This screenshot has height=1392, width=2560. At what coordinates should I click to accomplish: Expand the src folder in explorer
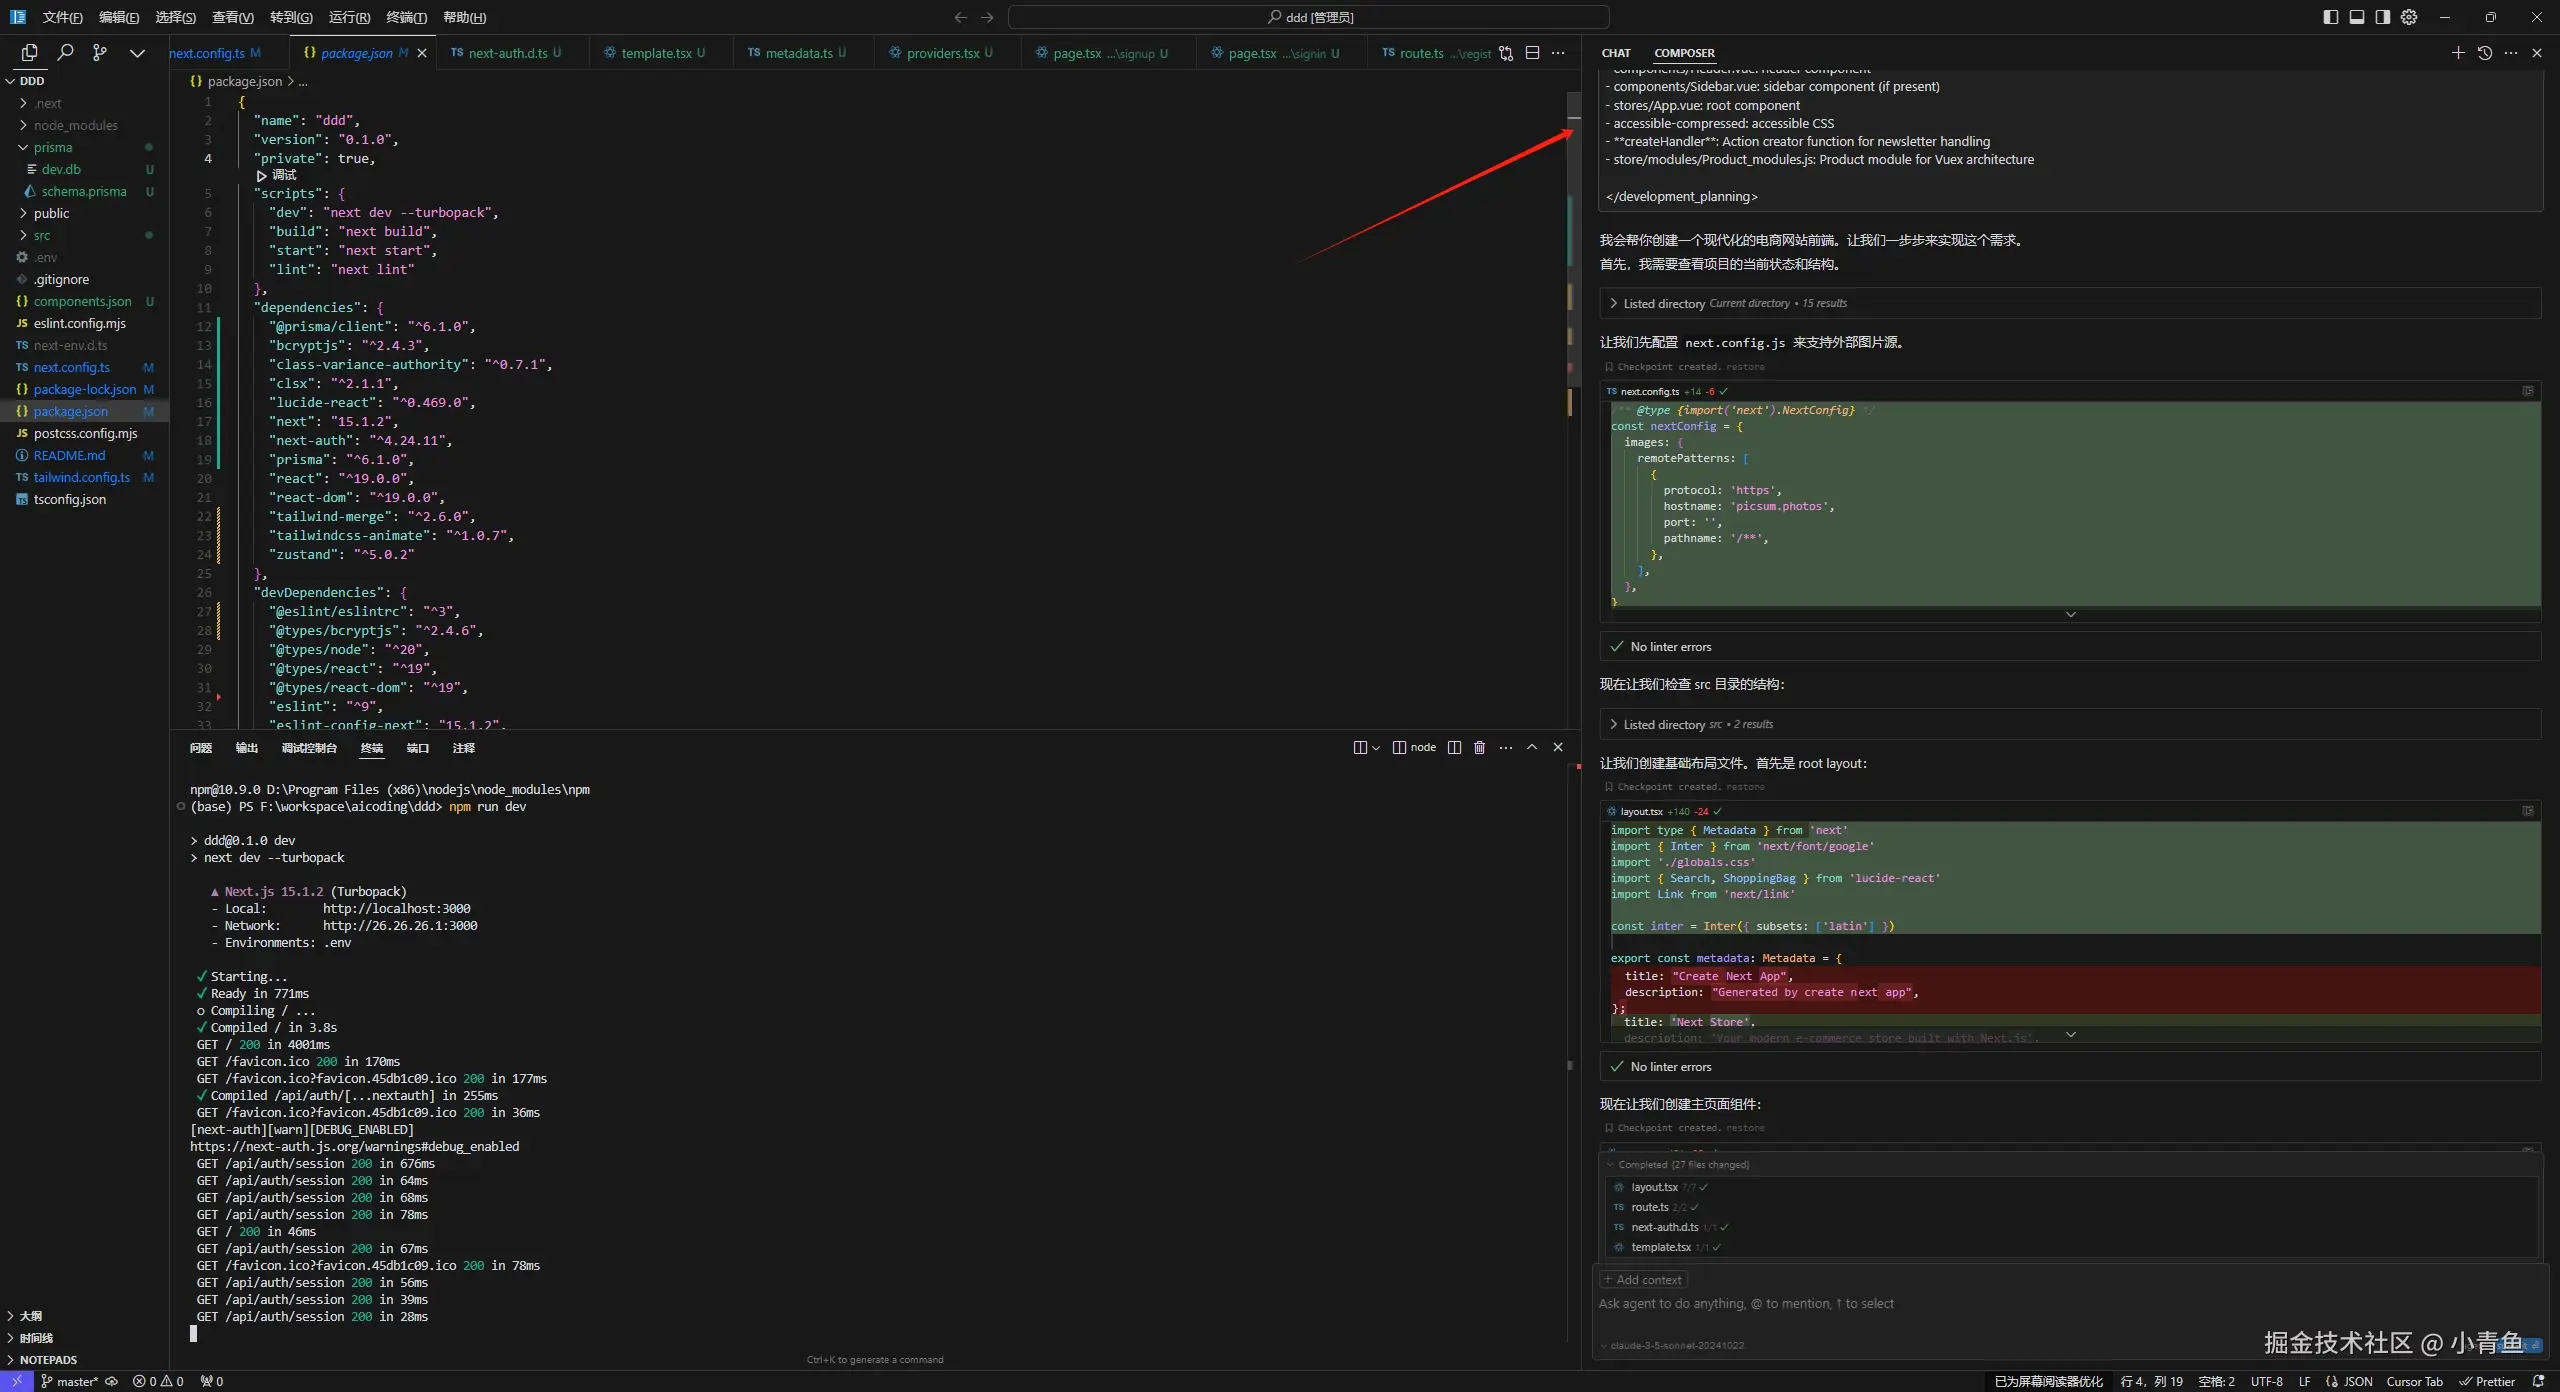(x=41, y=236)
